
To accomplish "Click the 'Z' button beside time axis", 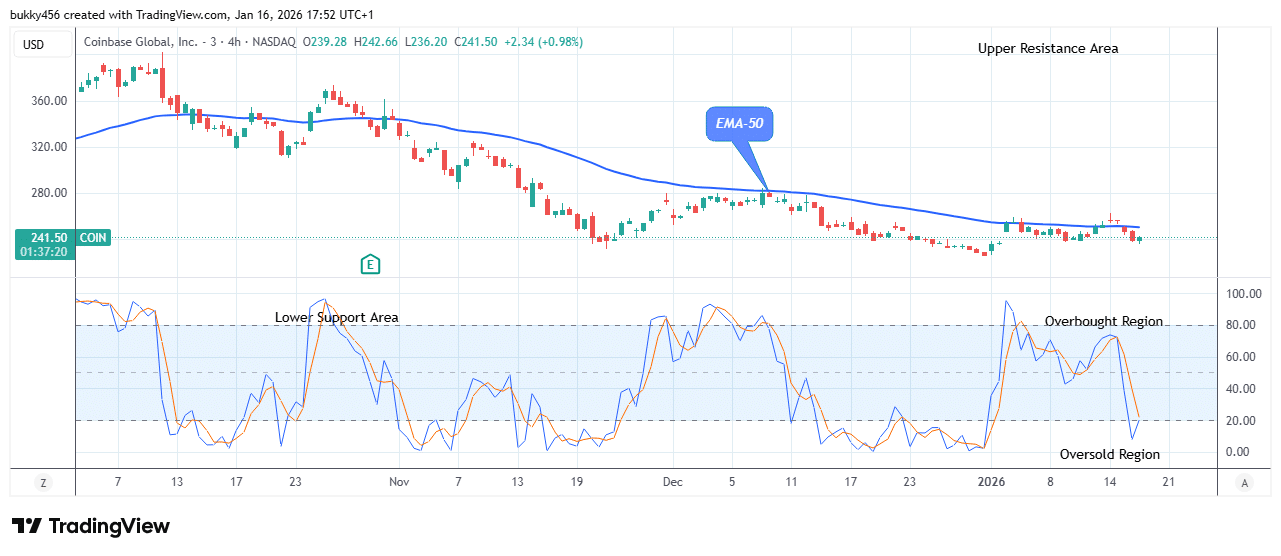I will point(43,482).
